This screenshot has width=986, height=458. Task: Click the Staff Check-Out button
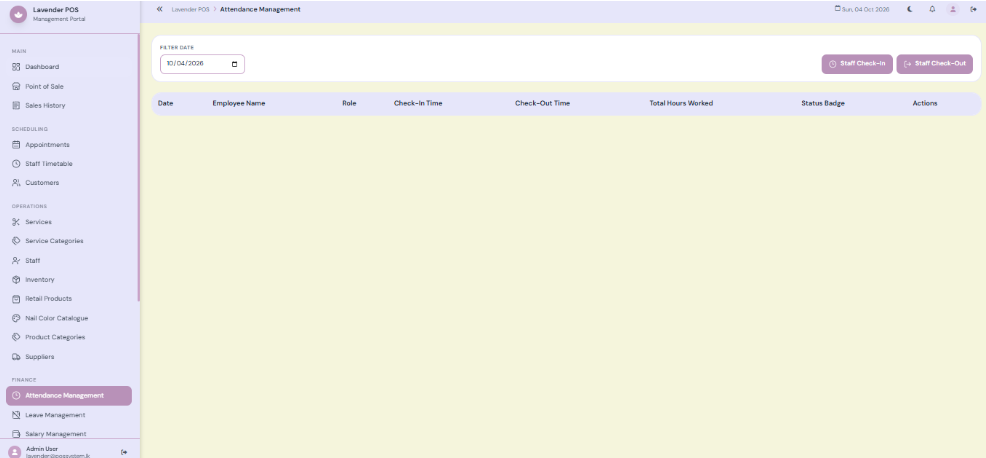(934, 64)
